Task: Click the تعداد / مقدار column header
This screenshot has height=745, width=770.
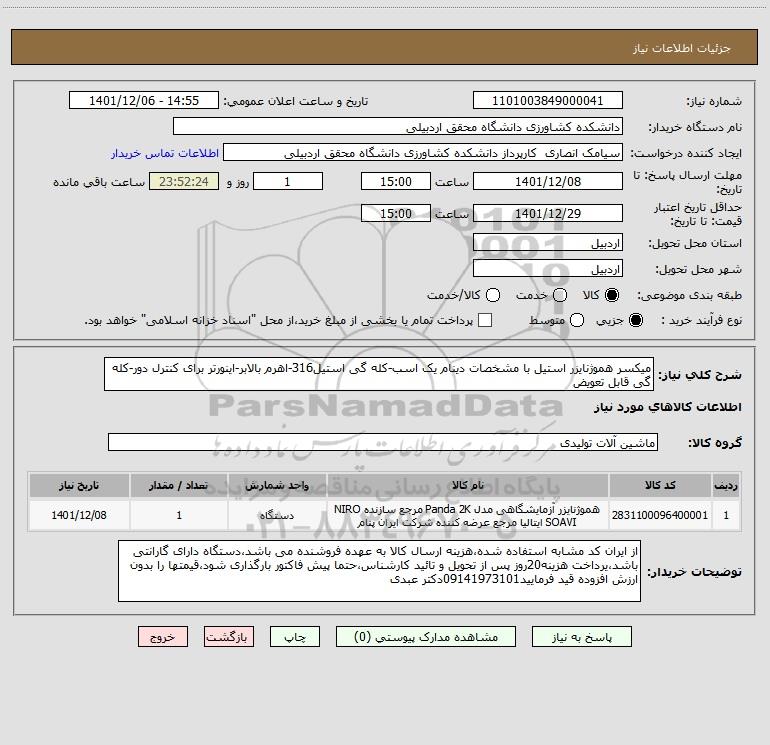Action: (179, 485)
